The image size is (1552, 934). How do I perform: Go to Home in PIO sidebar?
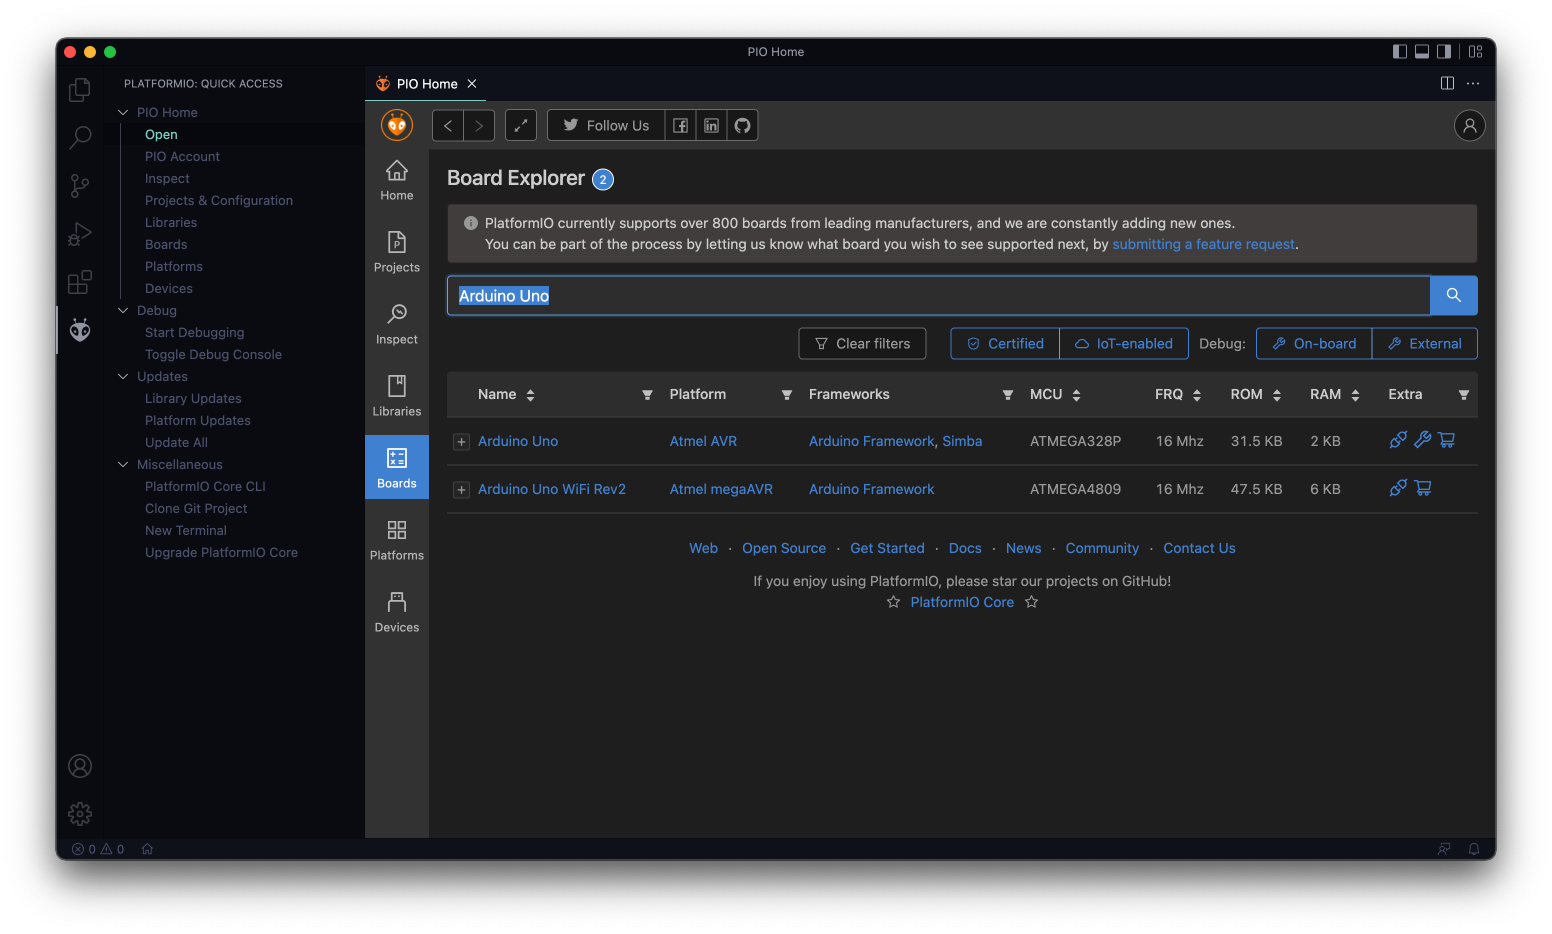397,181
